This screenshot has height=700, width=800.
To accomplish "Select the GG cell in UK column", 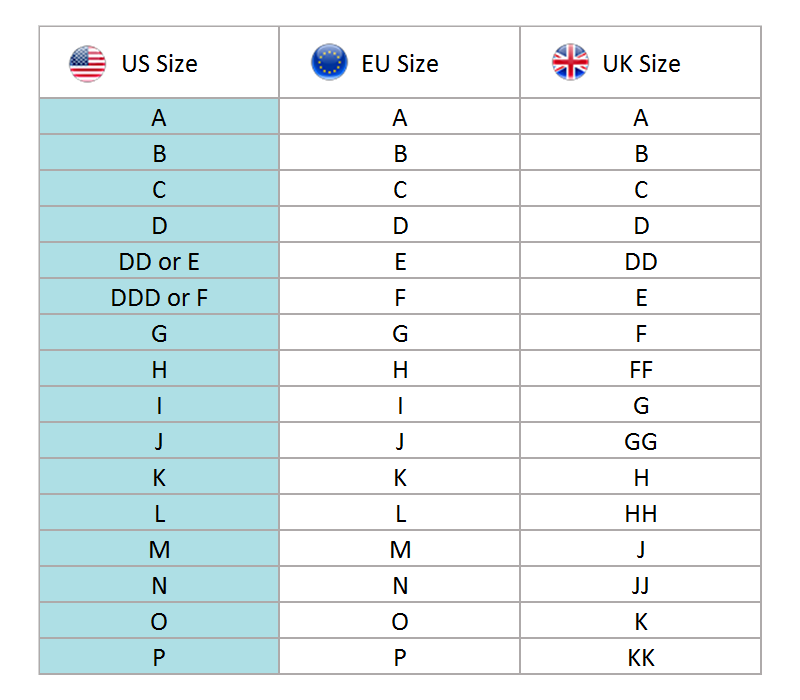I will coord(641,442).
